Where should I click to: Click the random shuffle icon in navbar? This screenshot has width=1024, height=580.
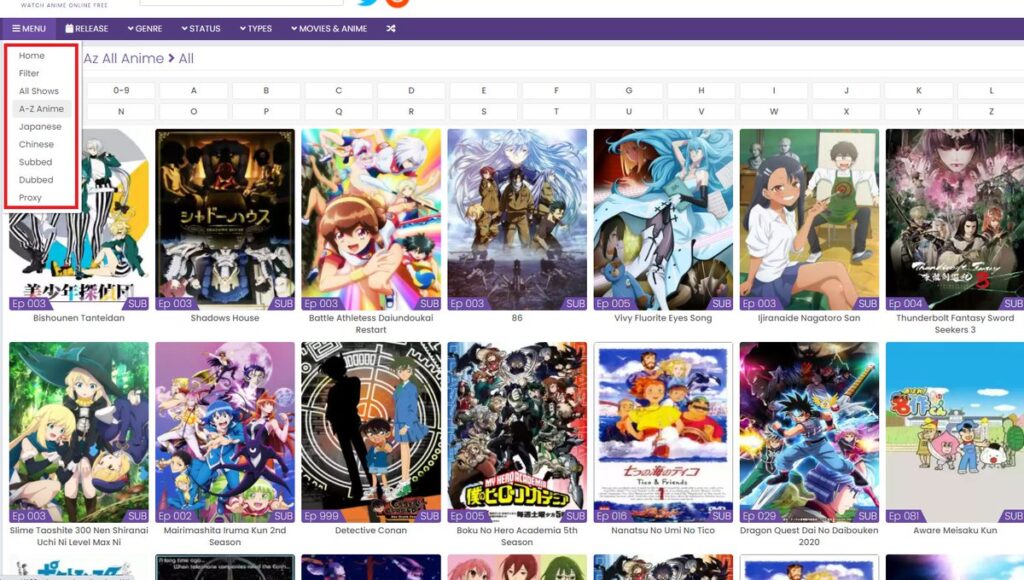tap(389, 28)
